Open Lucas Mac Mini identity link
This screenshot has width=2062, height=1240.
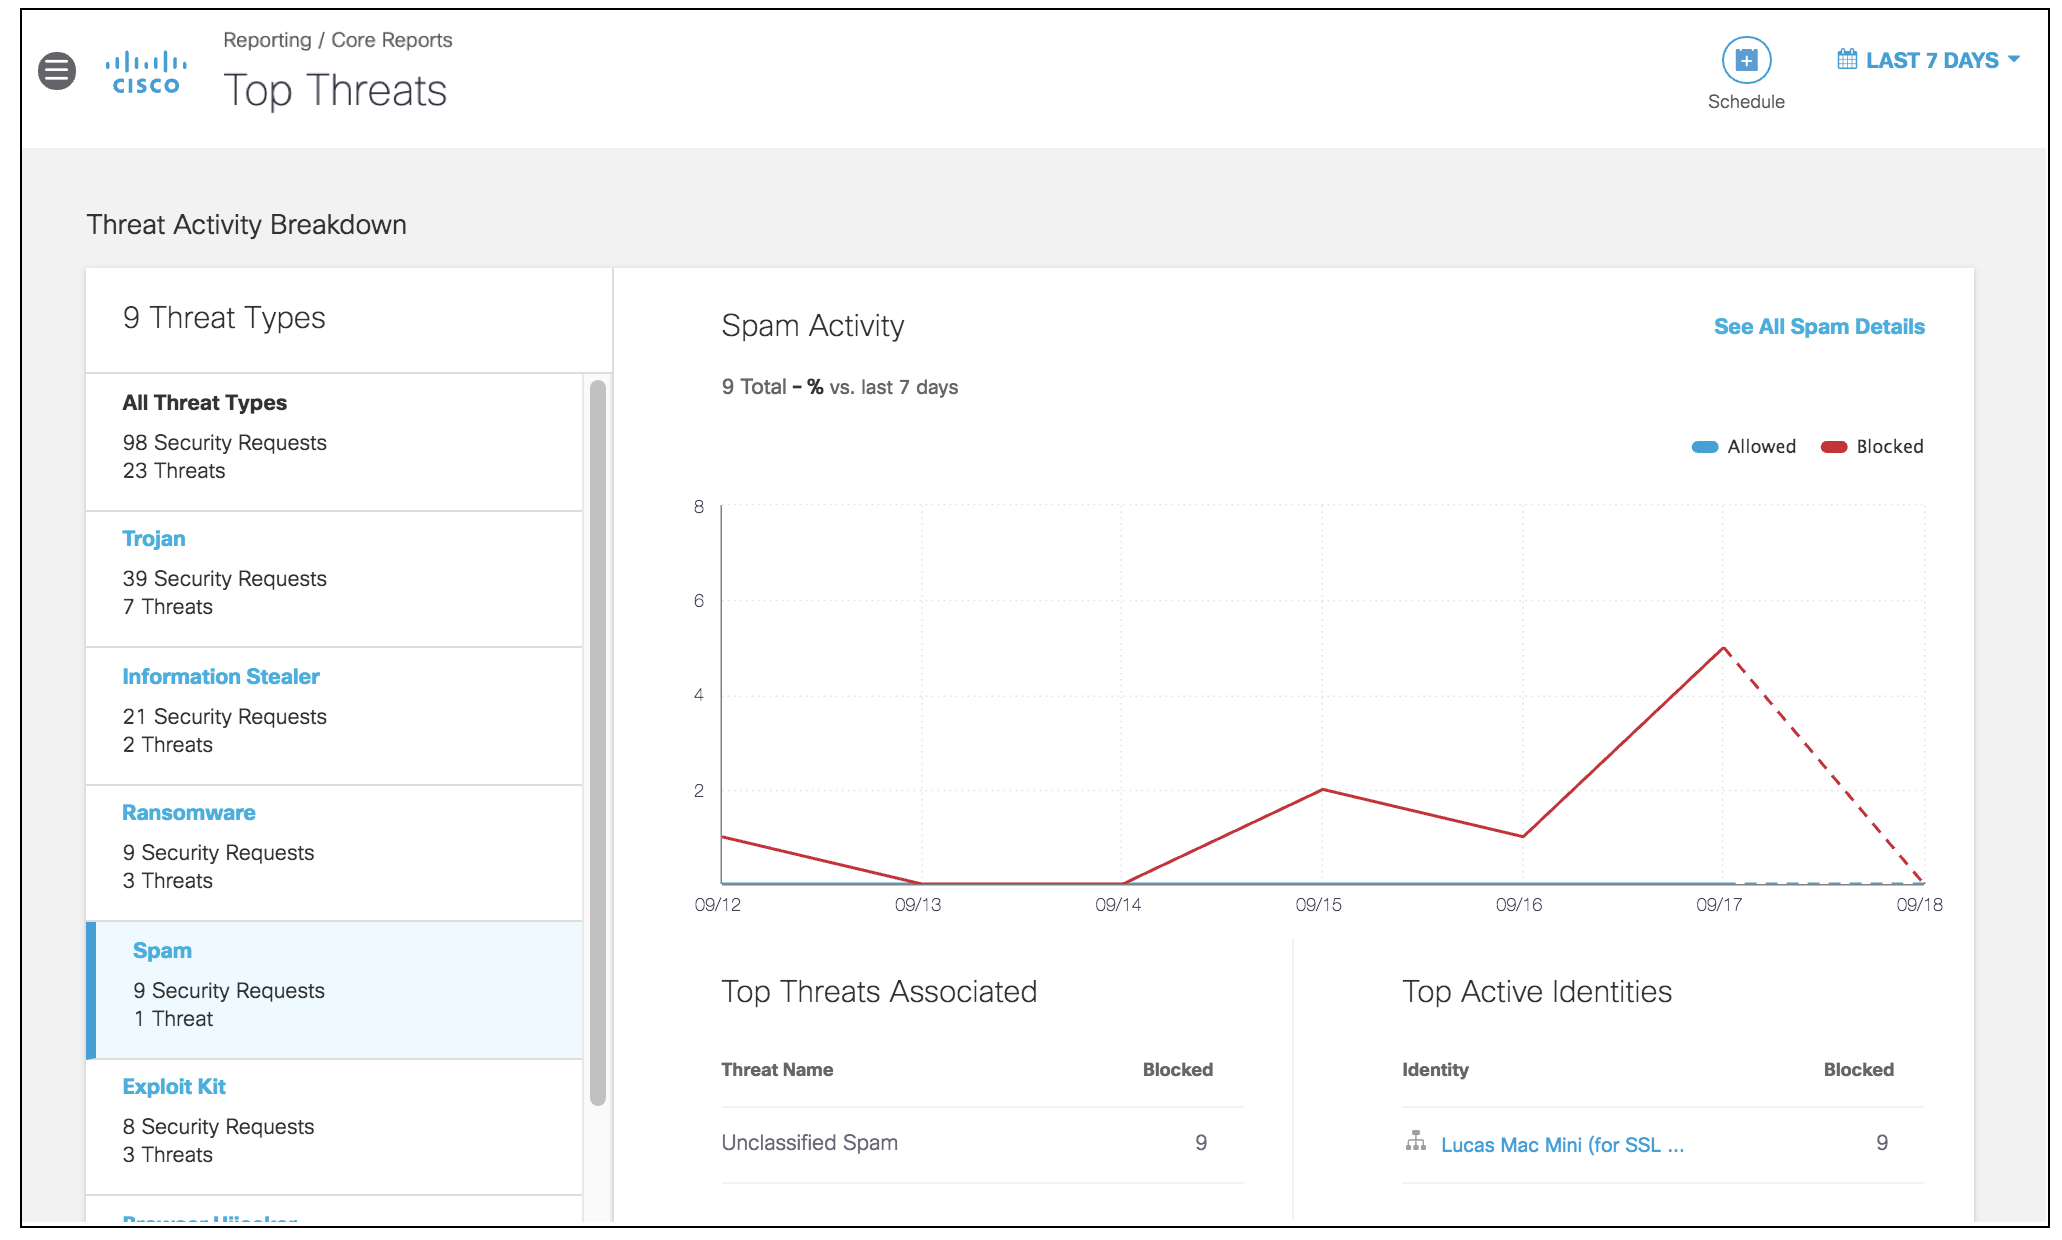(x=1562, y=1145)
